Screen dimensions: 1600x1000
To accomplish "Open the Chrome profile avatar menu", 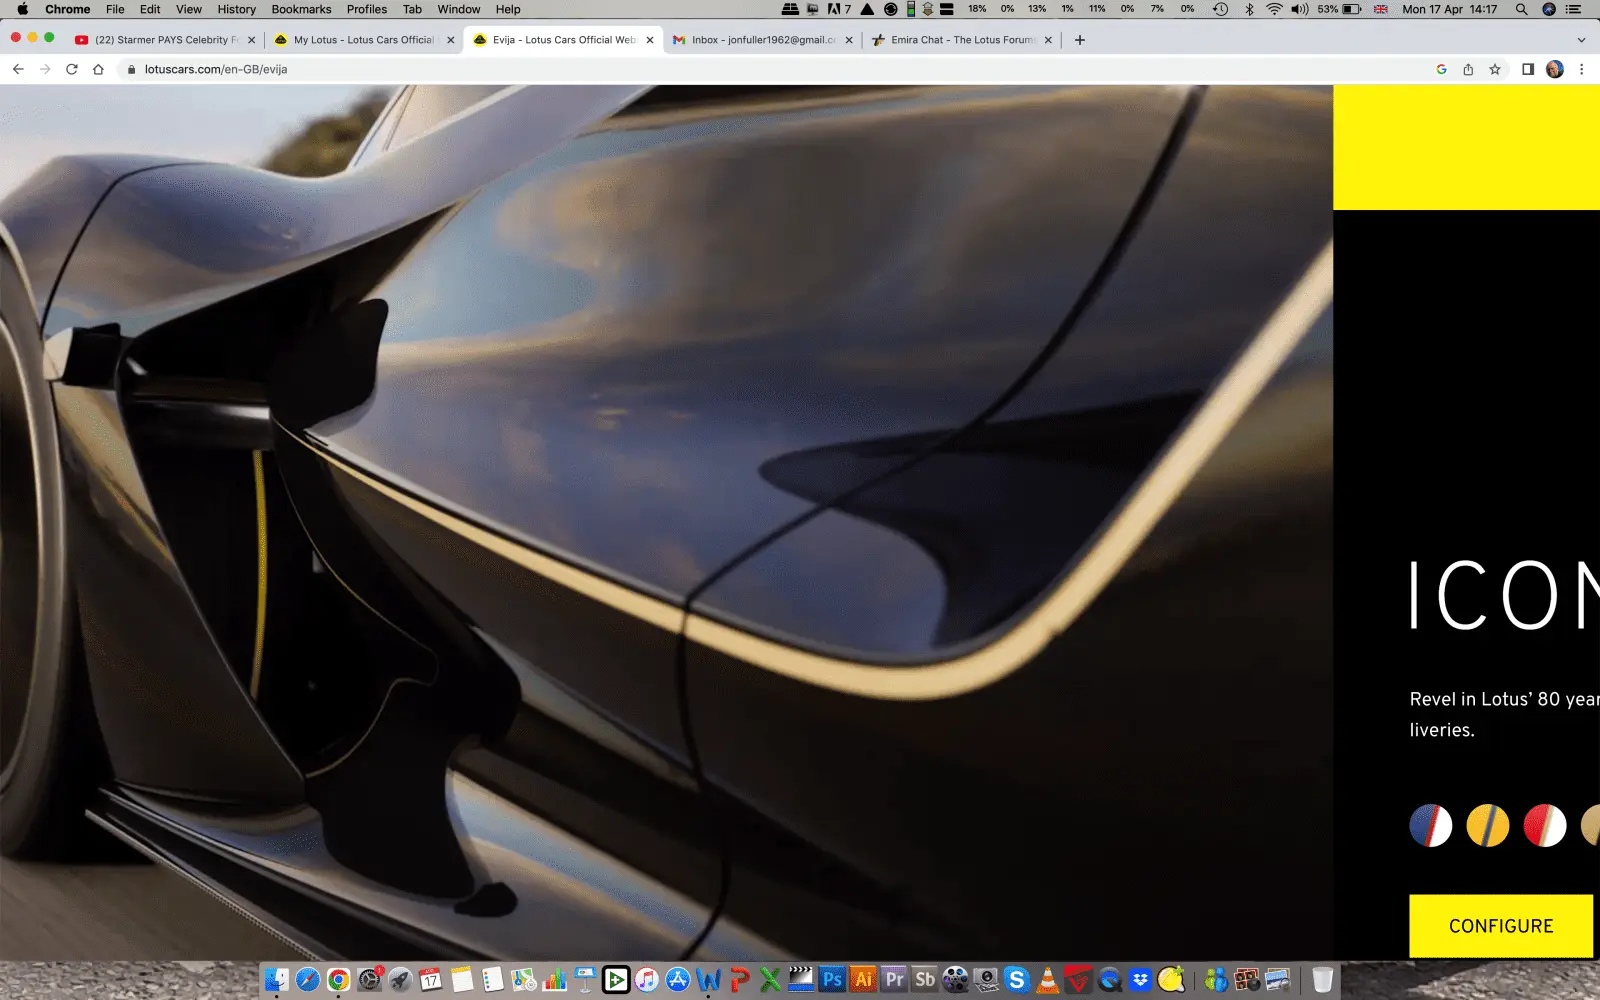I will coord(1554,69).
